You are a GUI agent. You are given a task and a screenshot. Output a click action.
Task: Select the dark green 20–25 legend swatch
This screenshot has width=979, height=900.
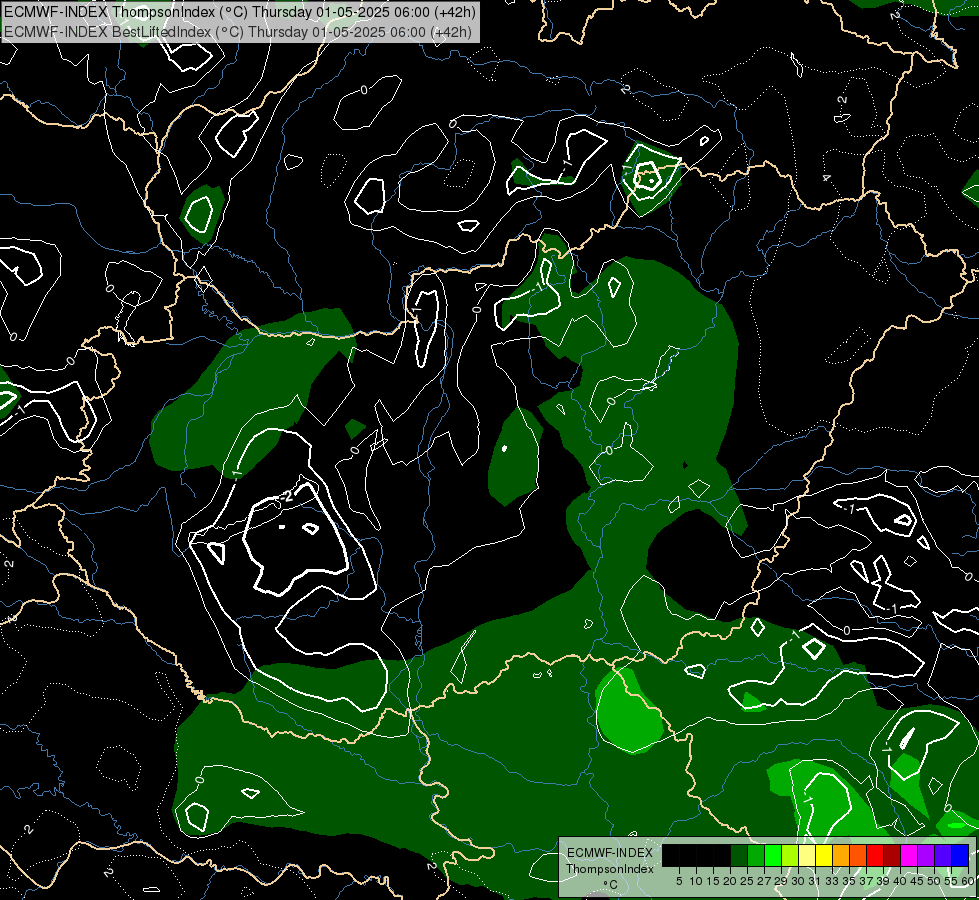click(x=739, y=855)
